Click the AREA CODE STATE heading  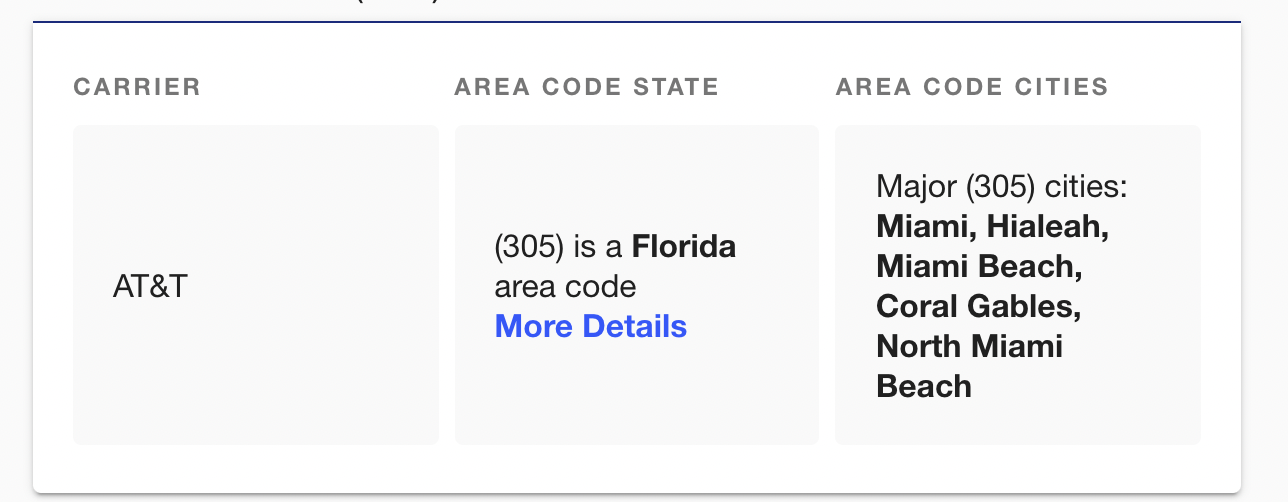pyautogui.click(x=587, y=87)
